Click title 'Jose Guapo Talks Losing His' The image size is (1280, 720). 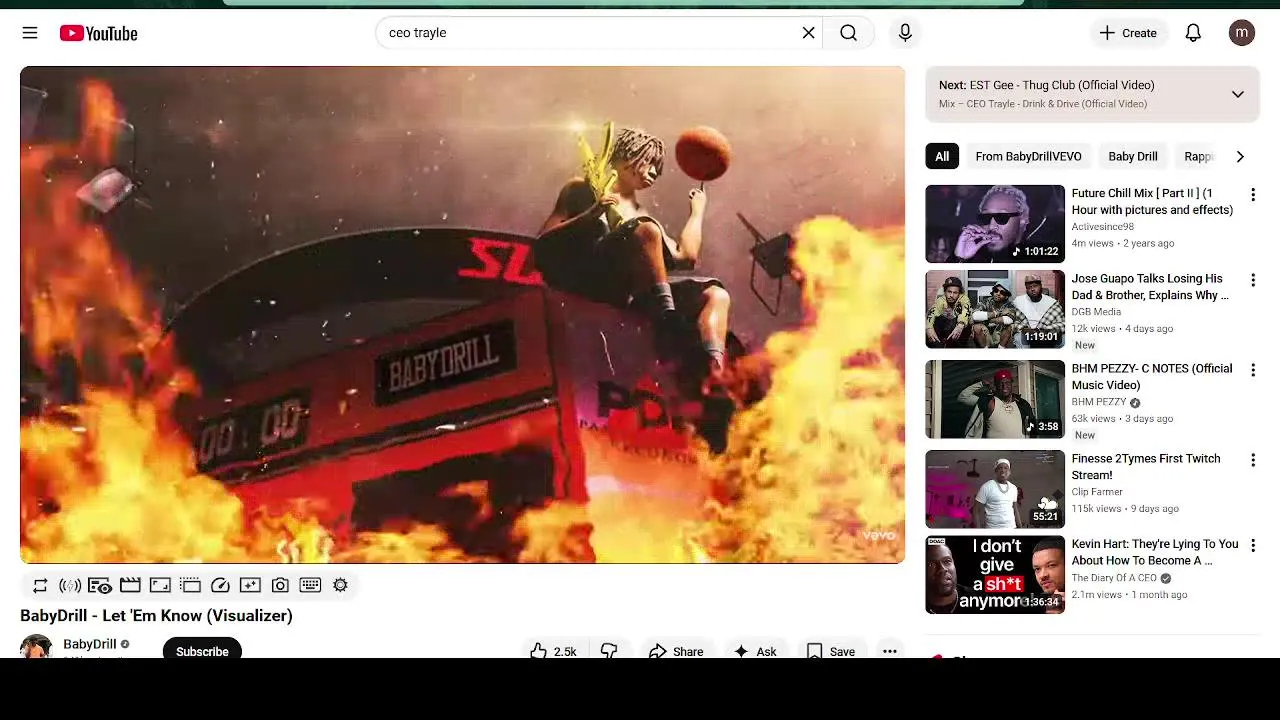(1150, 286)
